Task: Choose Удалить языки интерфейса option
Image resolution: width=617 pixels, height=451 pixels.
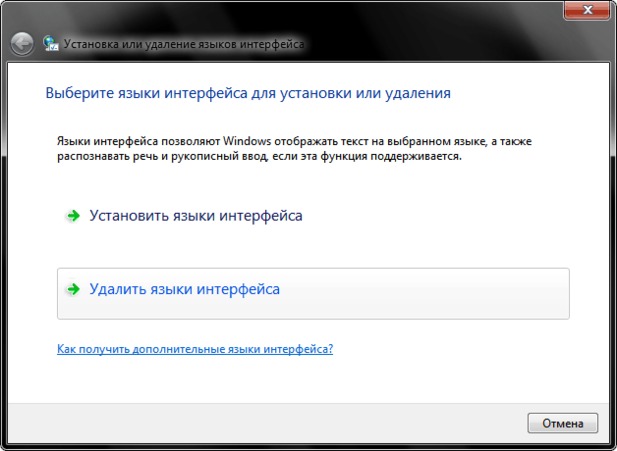Action: [313, 294]
